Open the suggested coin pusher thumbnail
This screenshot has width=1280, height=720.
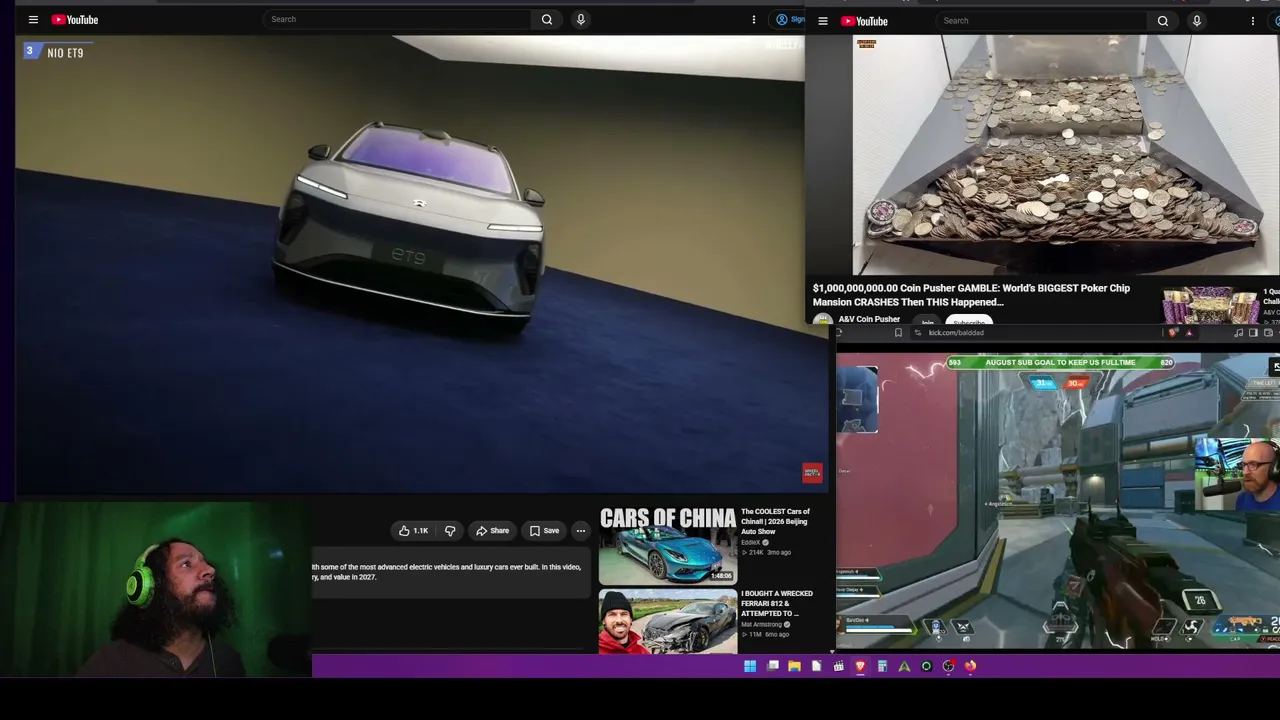click(1210, 306)
